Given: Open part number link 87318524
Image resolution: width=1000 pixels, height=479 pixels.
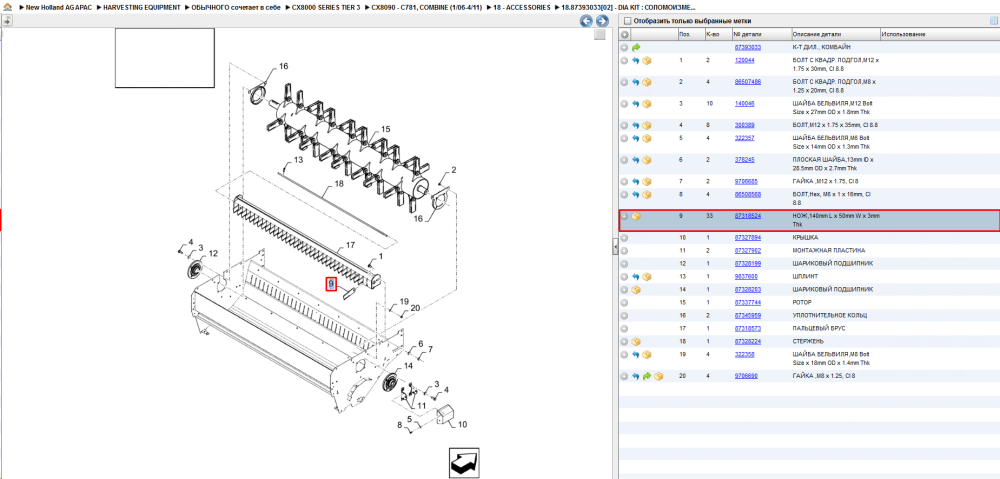Looking at the screenshot, I should [747, 216].
